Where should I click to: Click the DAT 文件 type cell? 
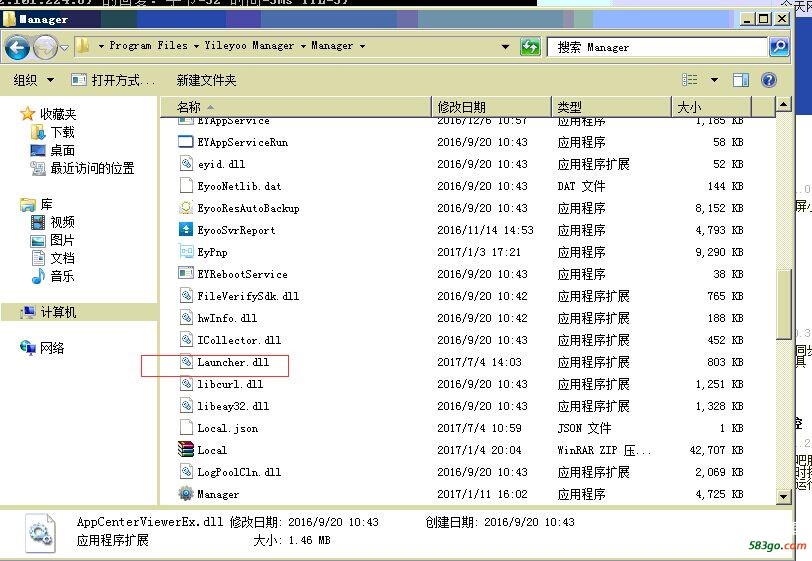[x=581, y=186]
